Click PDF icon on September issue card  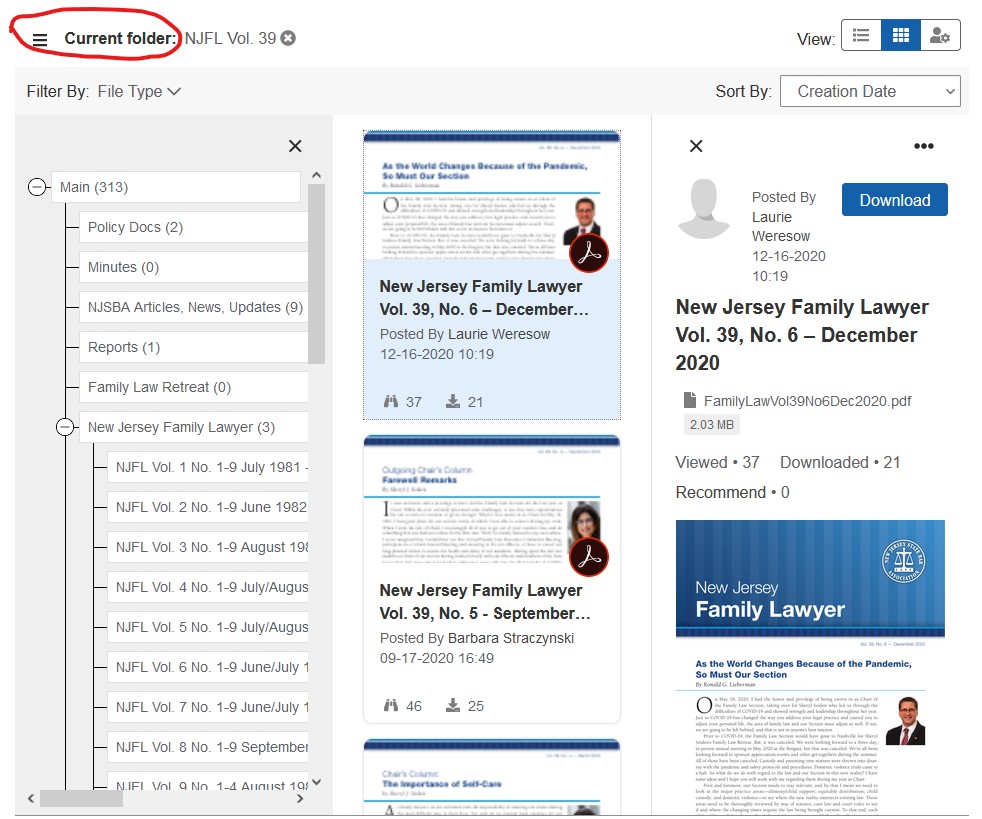(x=589, y=557)
